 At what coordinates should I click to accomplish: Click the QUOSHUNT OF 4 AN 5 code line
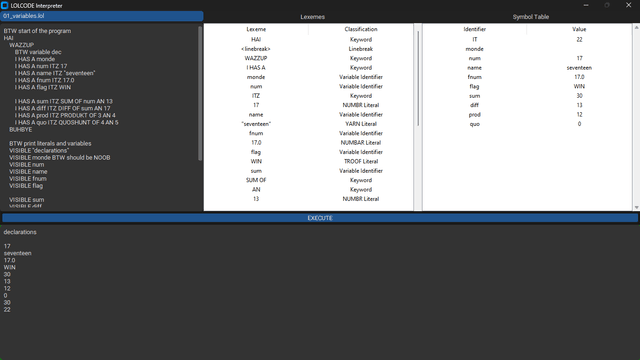(67, 122)
